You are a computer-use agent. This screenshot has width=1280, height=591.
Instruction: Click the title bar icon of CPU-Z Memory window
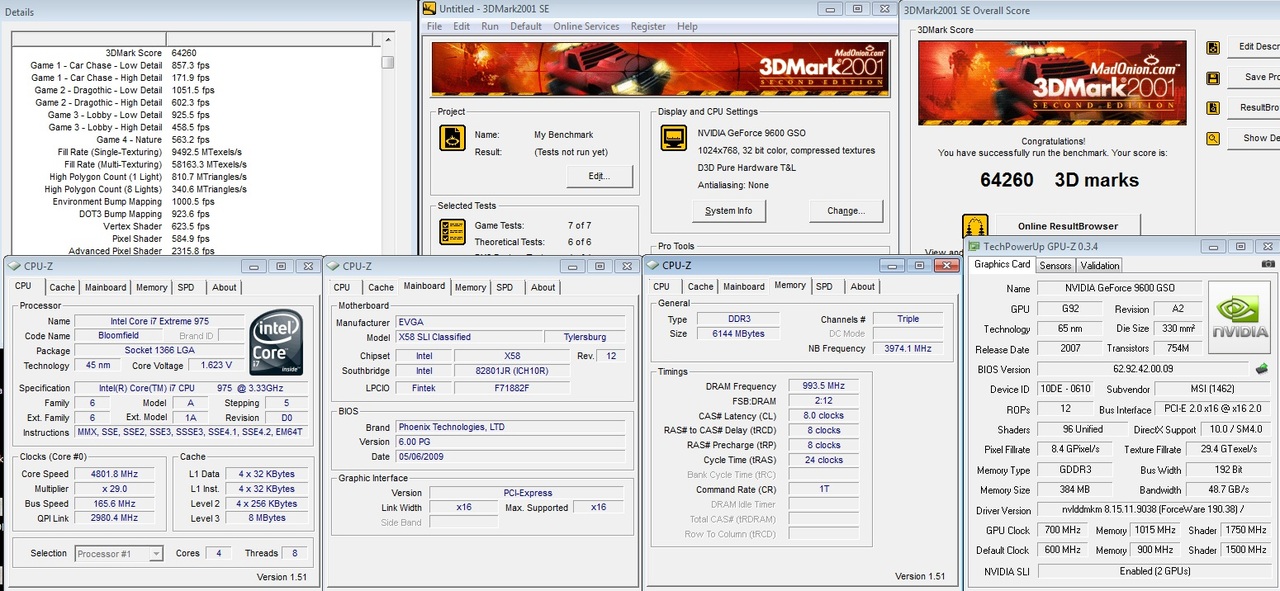[652, 265]
